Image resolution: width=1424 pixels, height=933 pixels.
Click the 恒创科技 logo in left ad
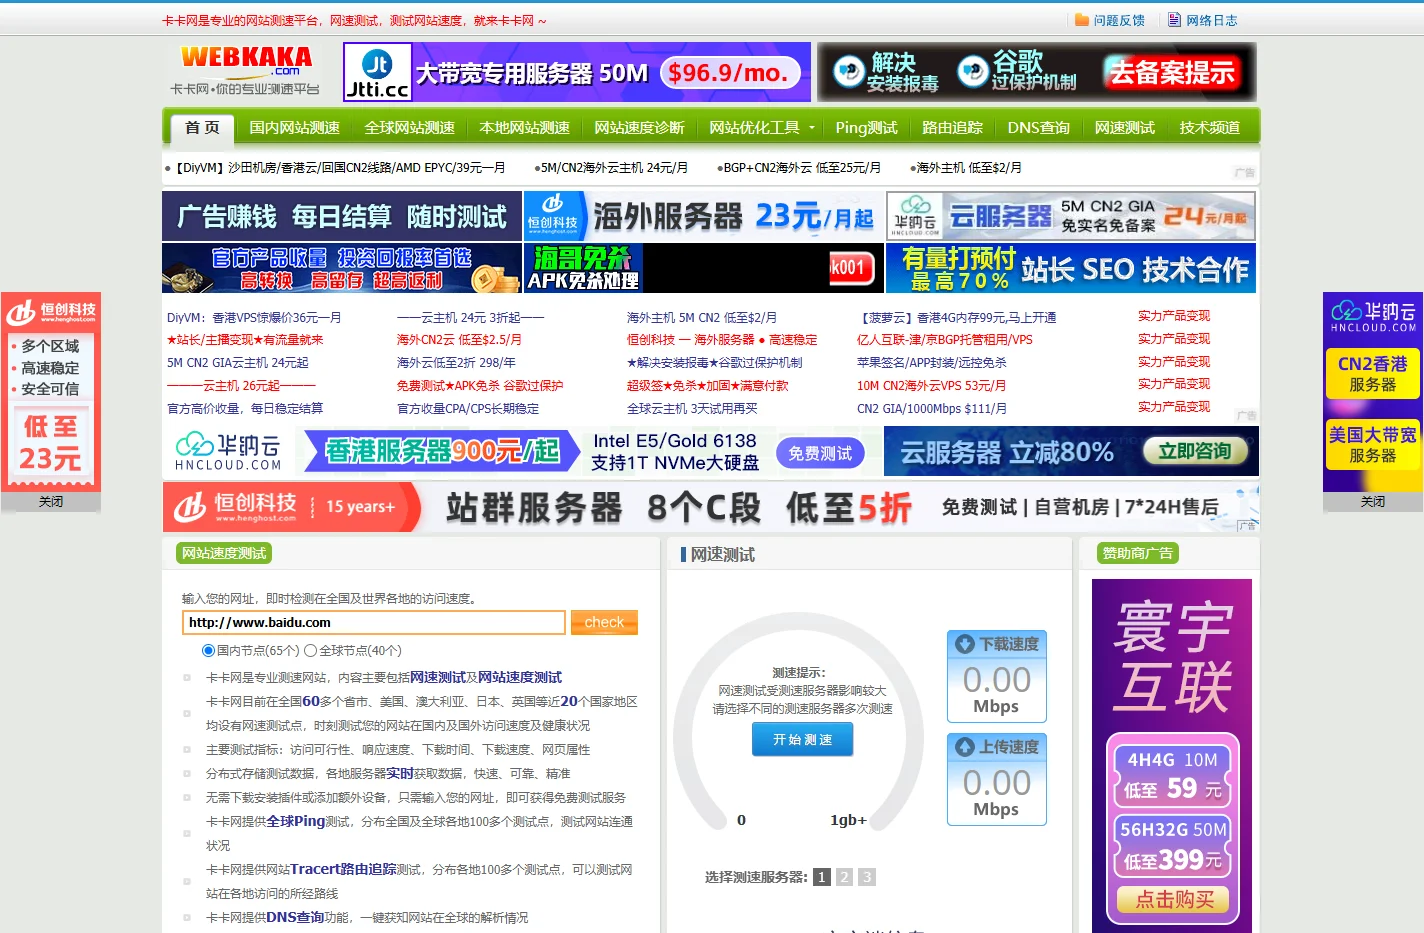[51, 313]
